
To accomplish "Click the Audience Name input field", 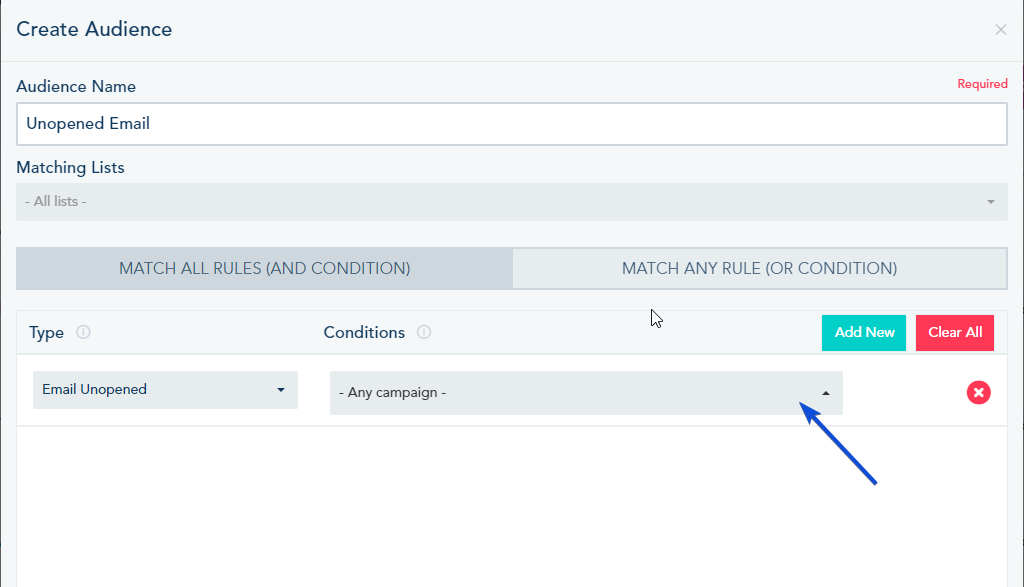I will 511,124.
